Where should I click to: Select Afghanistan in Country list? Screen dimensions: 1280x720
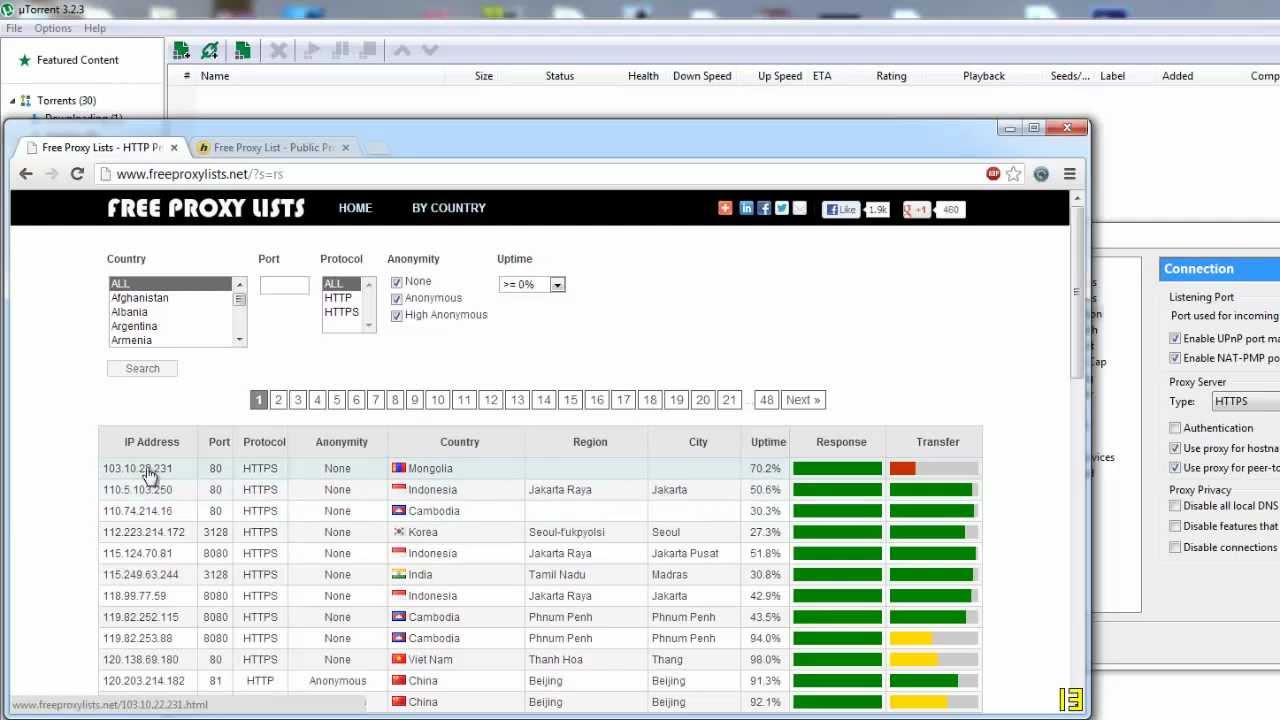pos(140,298)
